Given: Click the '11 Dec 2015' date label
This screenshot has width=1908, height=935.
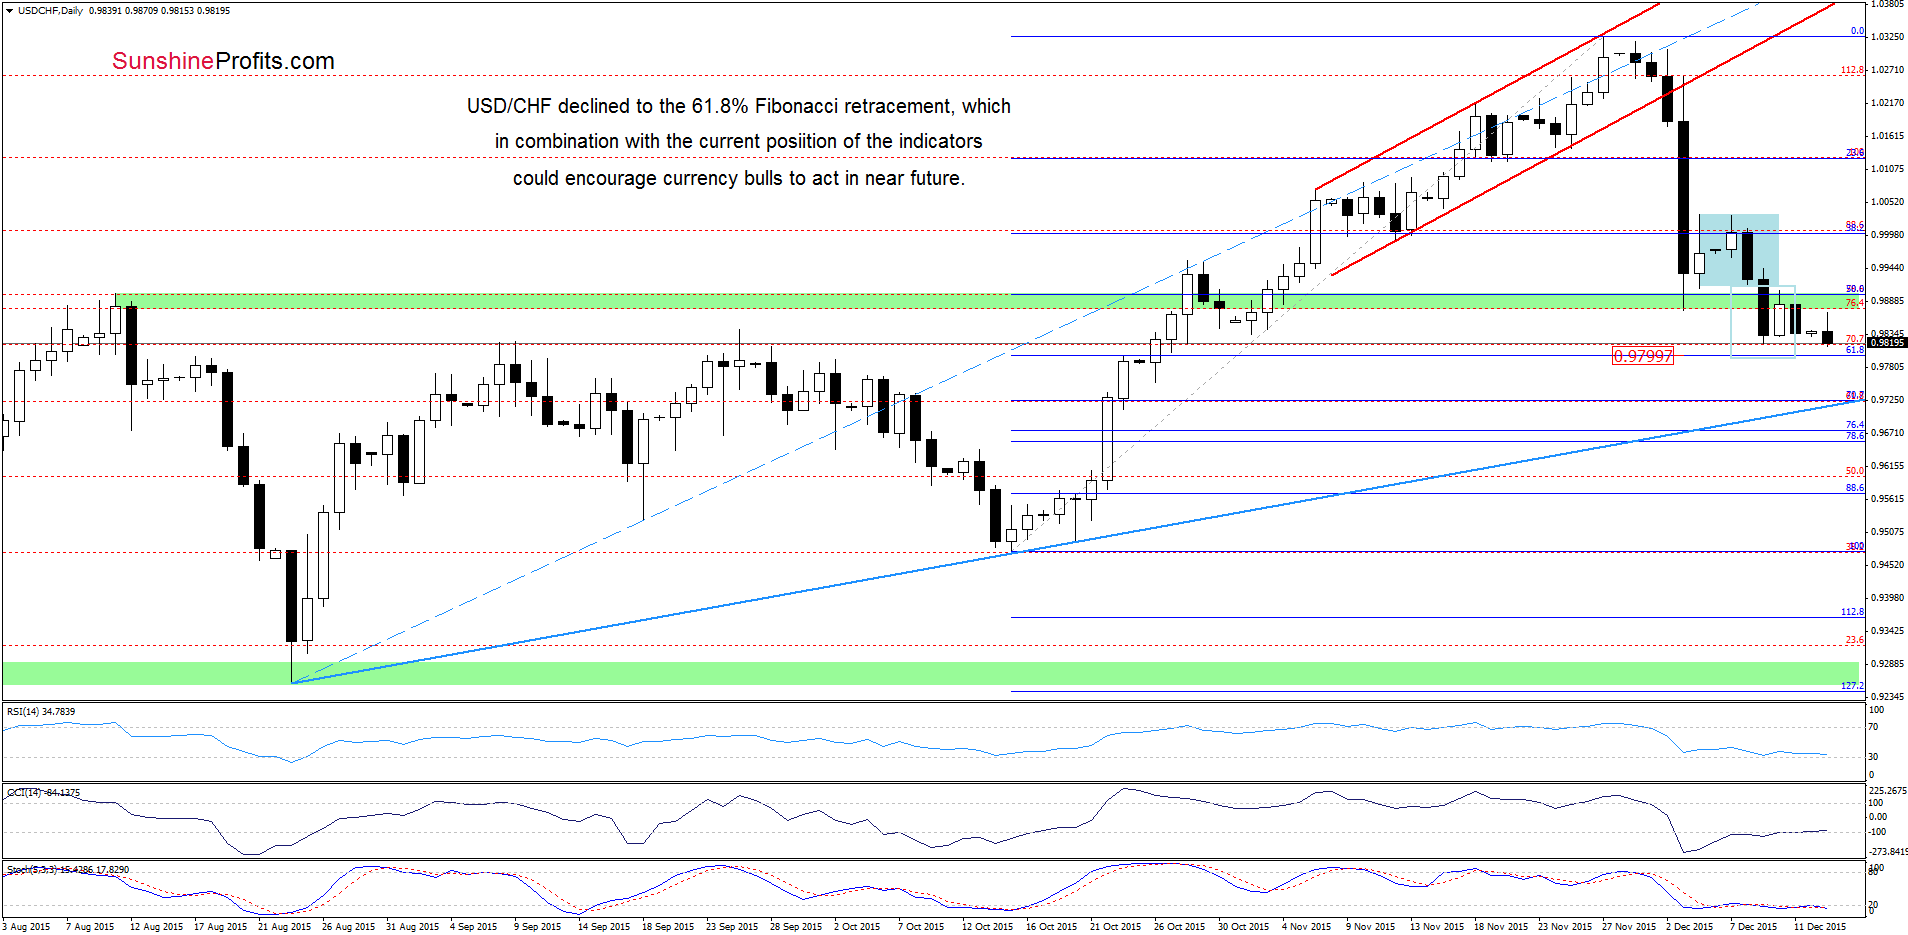Looking at the screenshot, I should click(x=1820, y=927).
